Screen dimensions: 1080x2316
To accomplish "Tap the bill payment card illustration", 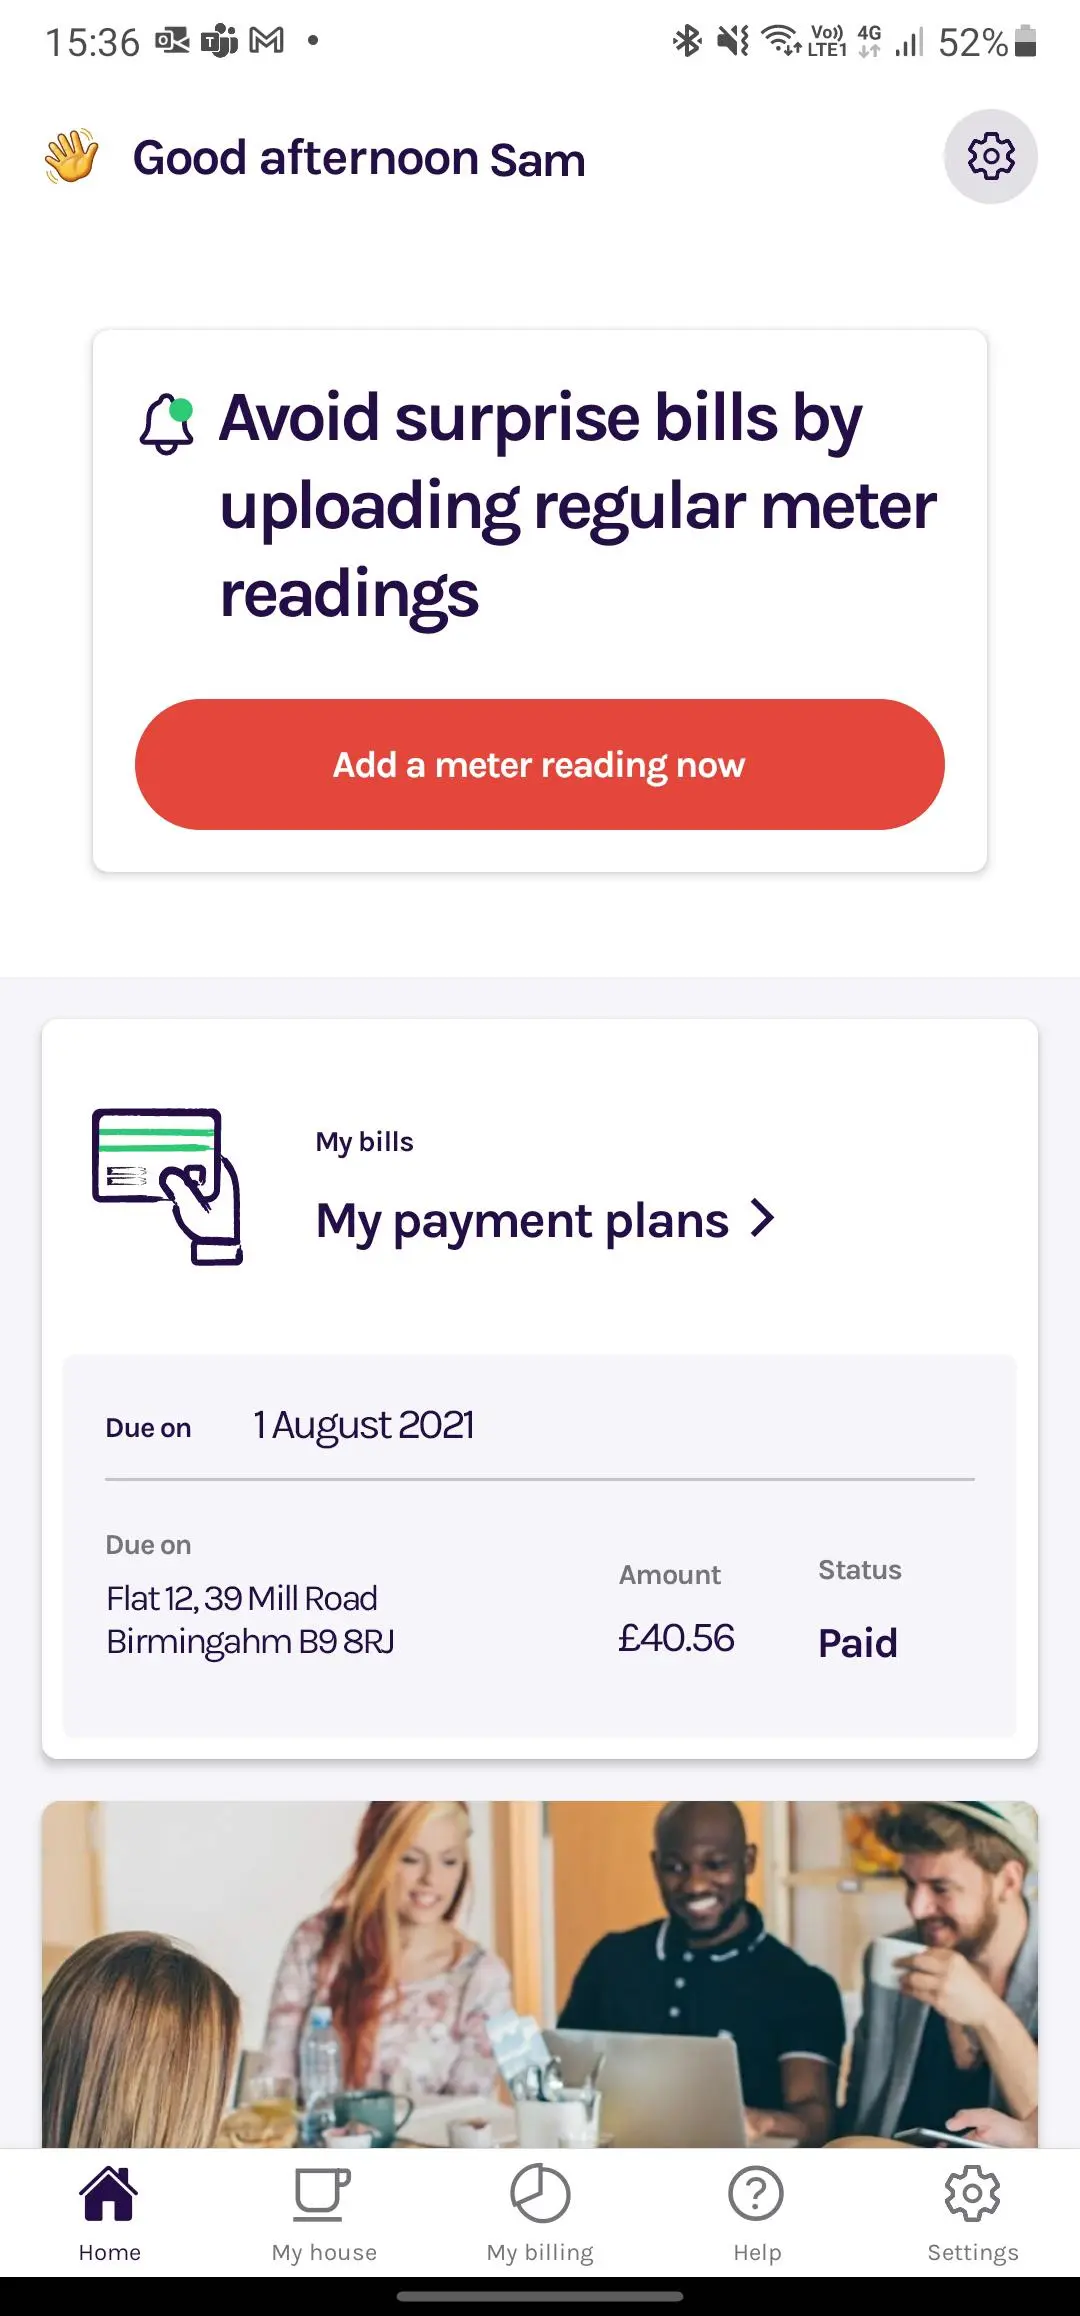I will click(167, 1186).
